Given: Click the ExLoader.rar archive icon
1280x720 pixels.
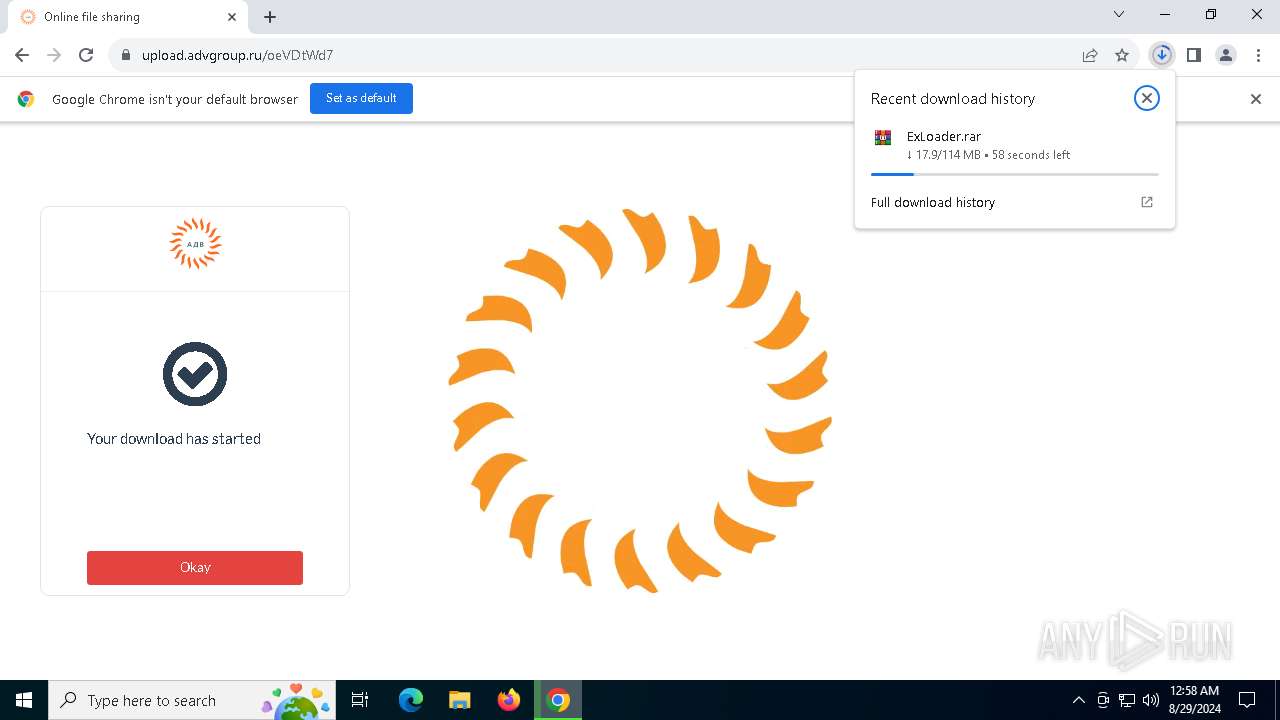Looking at the screenshot, I should [x=882, y=138].
